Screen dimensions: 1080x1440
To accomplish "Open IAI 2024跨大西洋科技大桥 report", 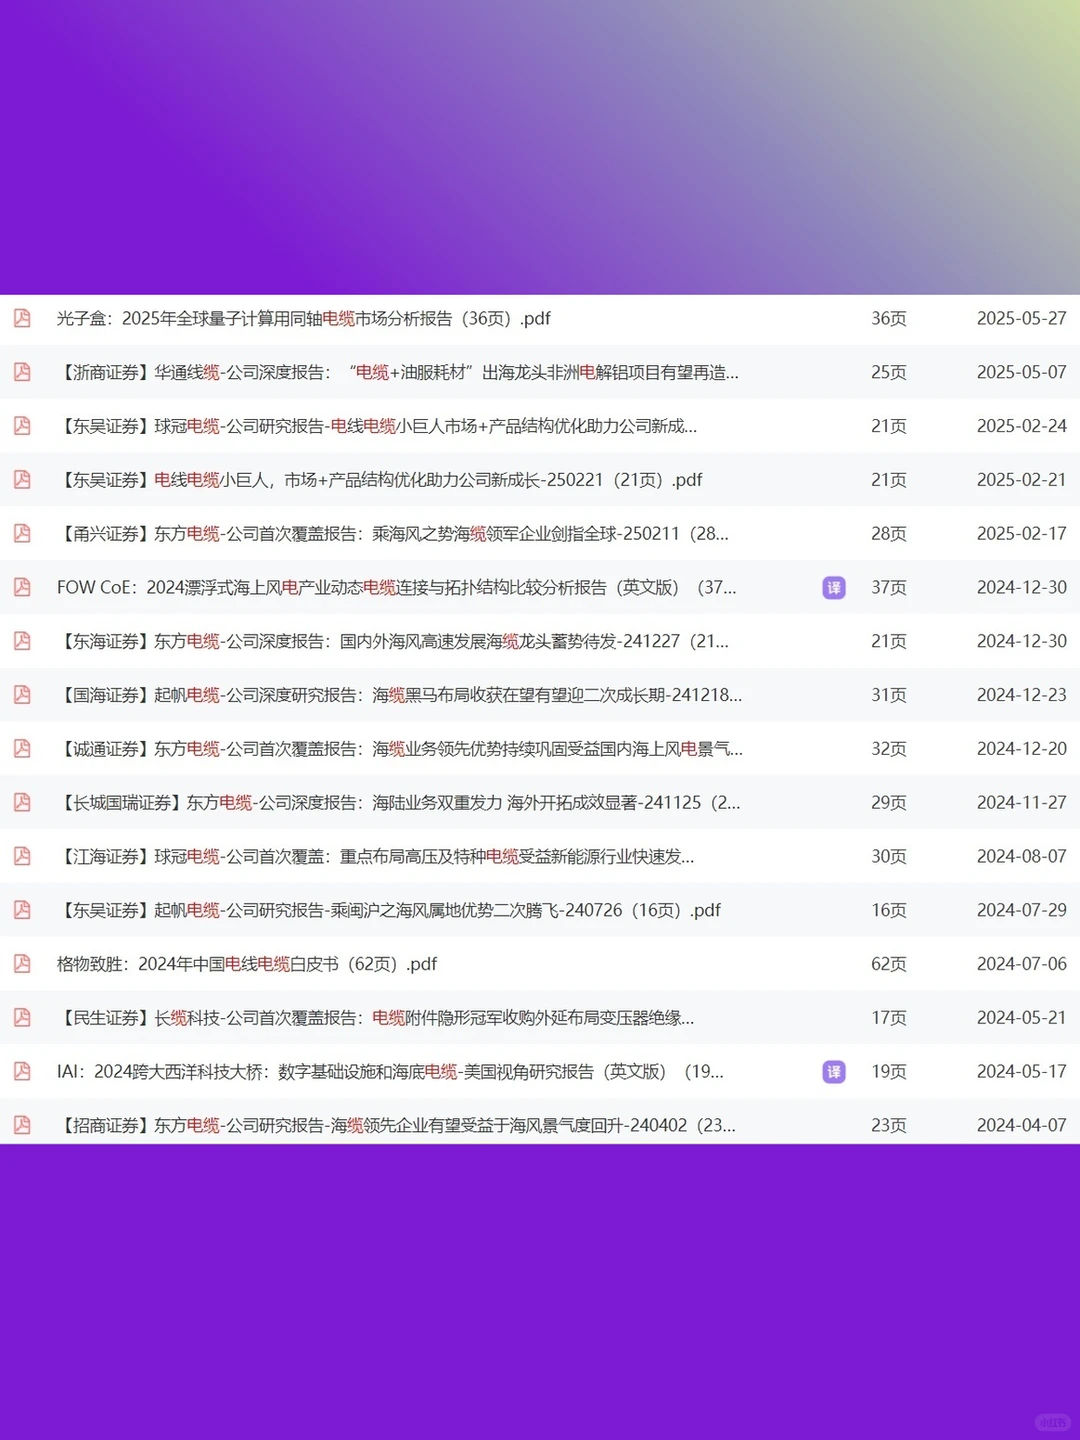I will tap(390, 1072).
